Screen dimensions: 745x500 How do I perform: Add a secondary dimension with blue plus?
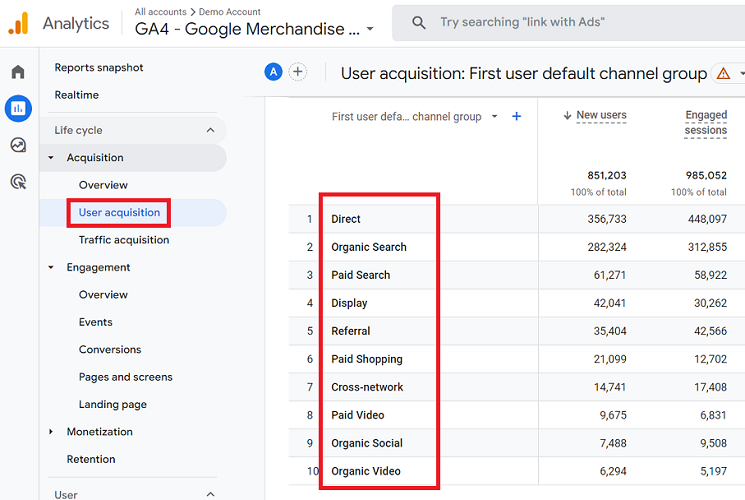click(x=516, y=116)
